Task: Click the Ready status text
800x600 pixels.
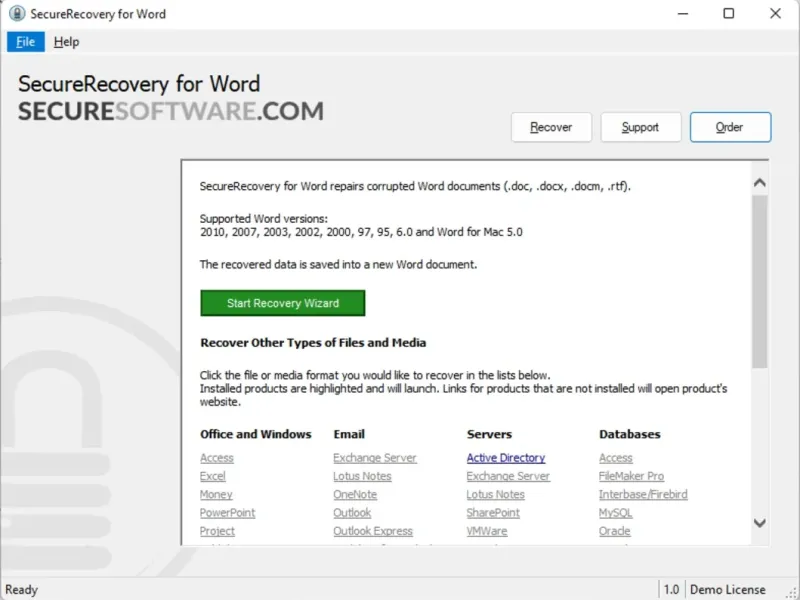Action: (x=21, y=590)
